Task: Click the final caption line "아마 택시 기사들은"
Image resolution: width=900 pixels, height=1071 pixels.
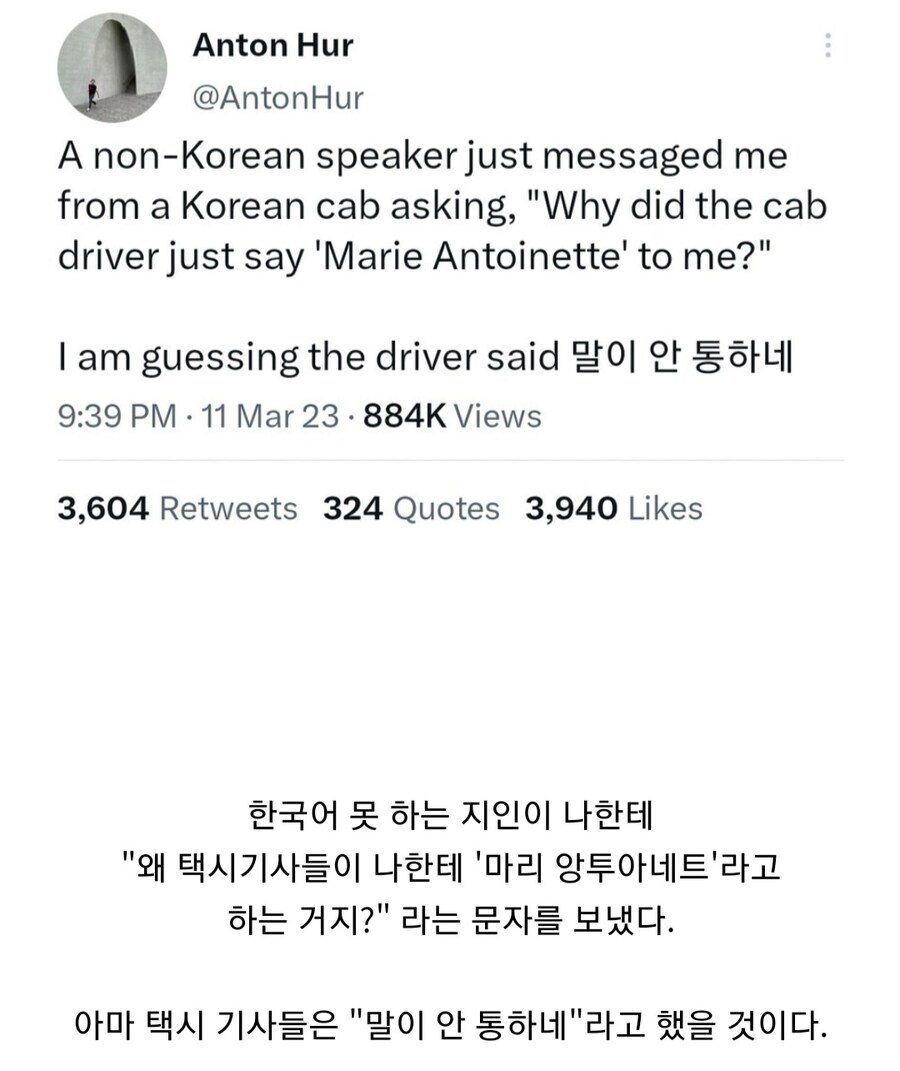Action: point(449,1025)
